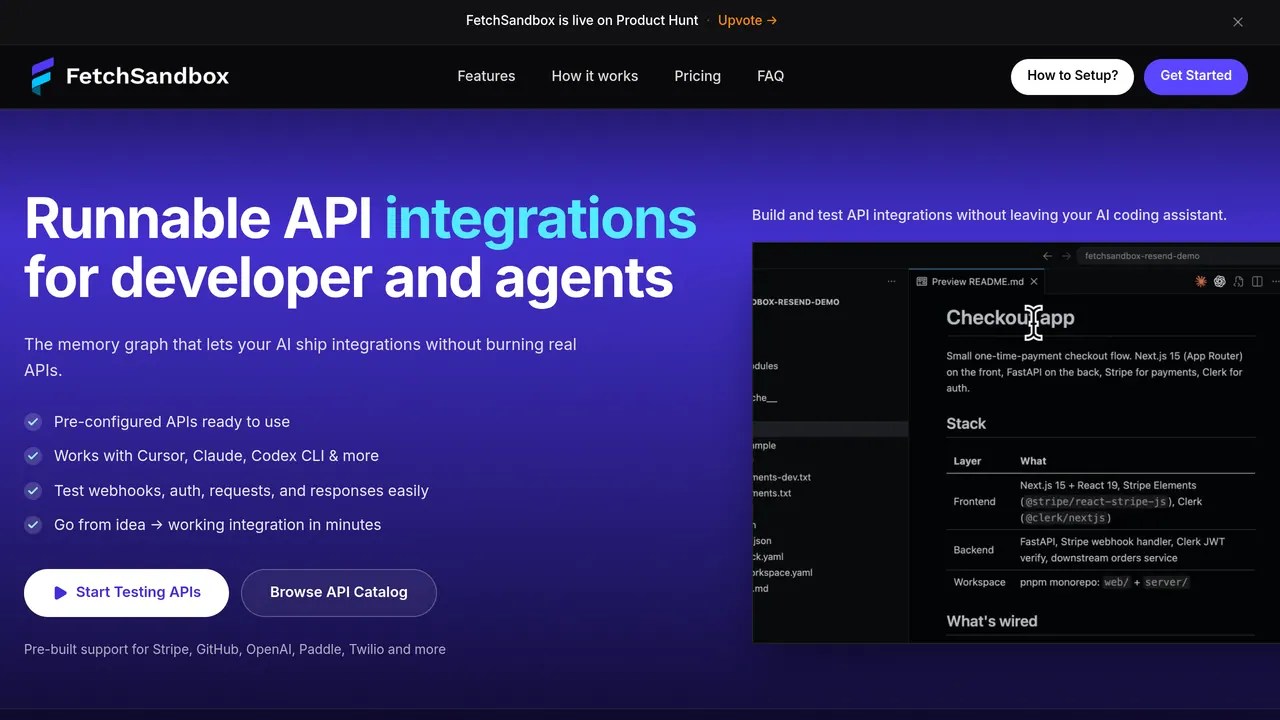1280x720 pixels.
Task: Open the Features nav item
Action: [x=486, y=76]
